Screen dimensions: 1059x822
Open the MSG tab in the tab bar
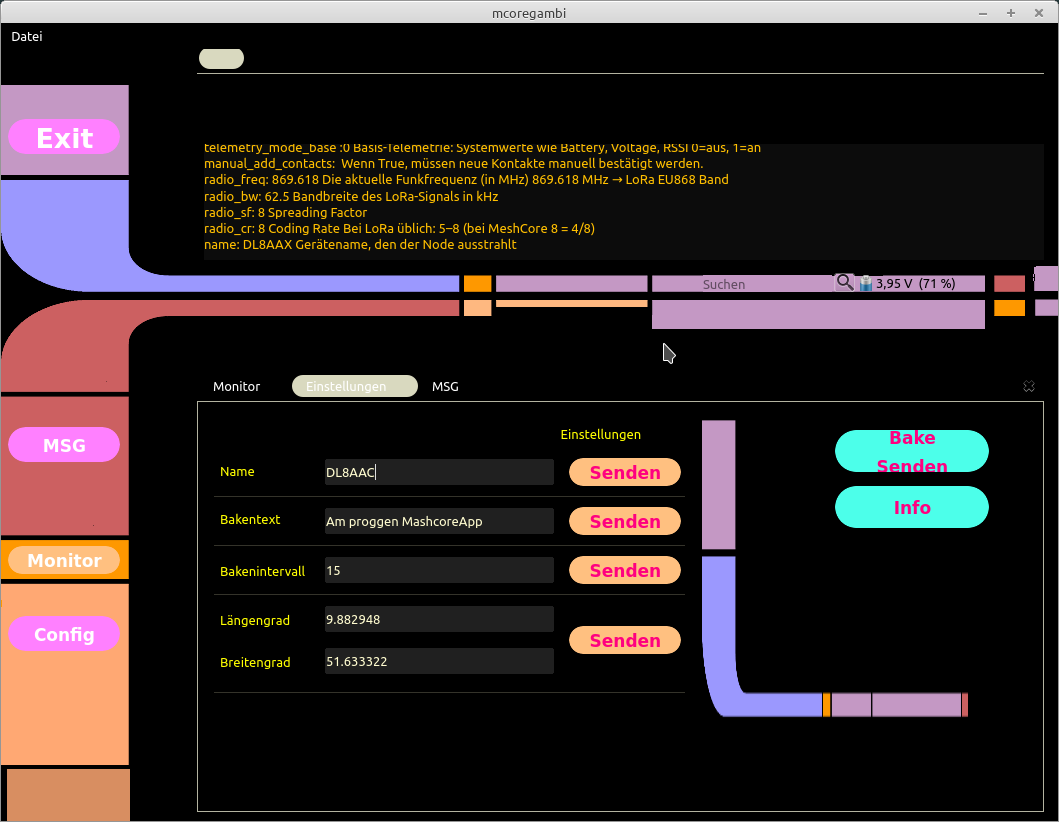click(445, 386)
